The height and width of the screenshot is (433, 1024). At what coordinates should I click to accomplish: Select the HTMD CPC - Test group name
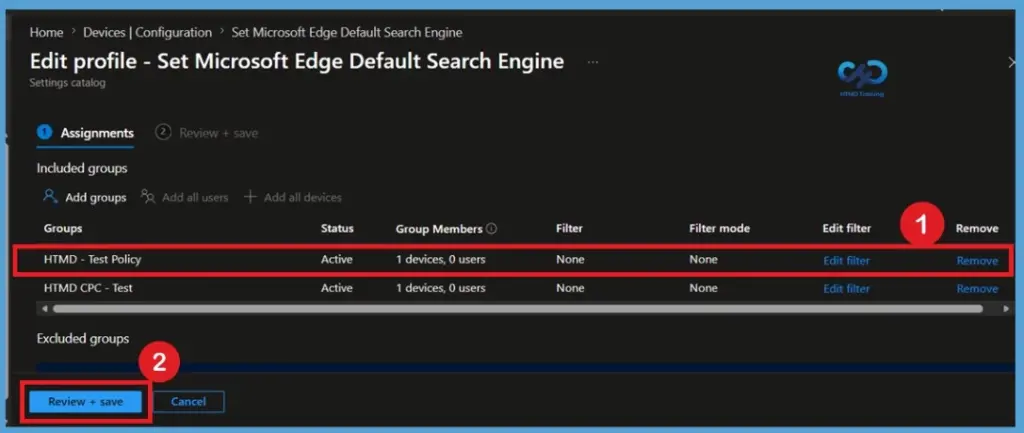tap(88, 288)
